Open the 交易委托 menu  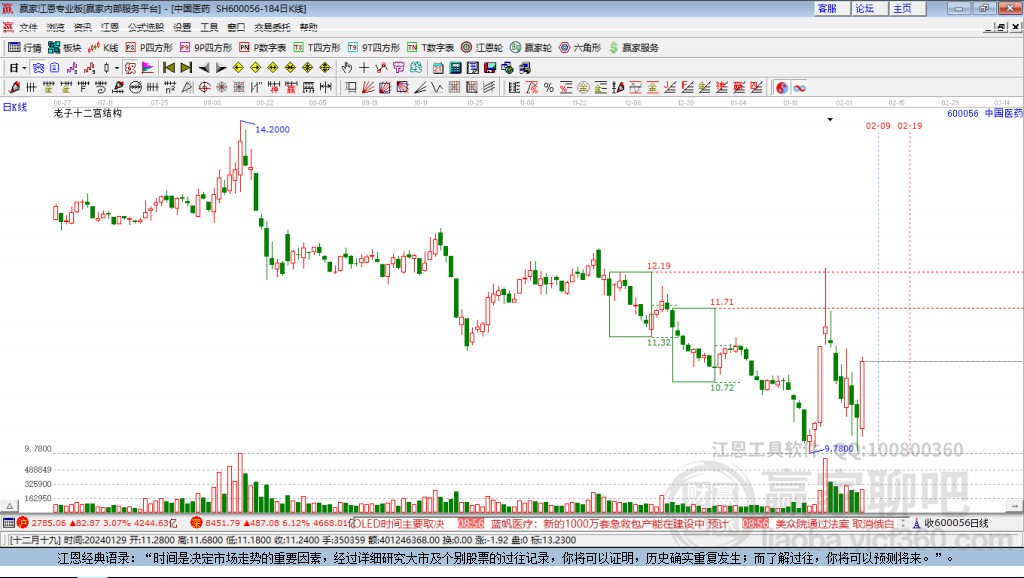(272, 27)
